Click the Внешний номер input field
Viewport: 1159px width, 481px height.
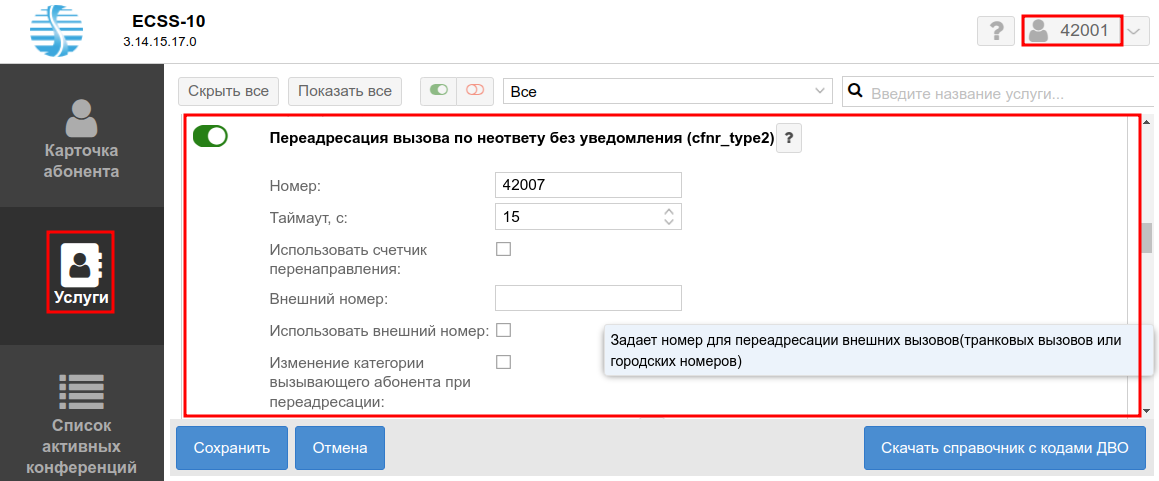tap(588, 298)
